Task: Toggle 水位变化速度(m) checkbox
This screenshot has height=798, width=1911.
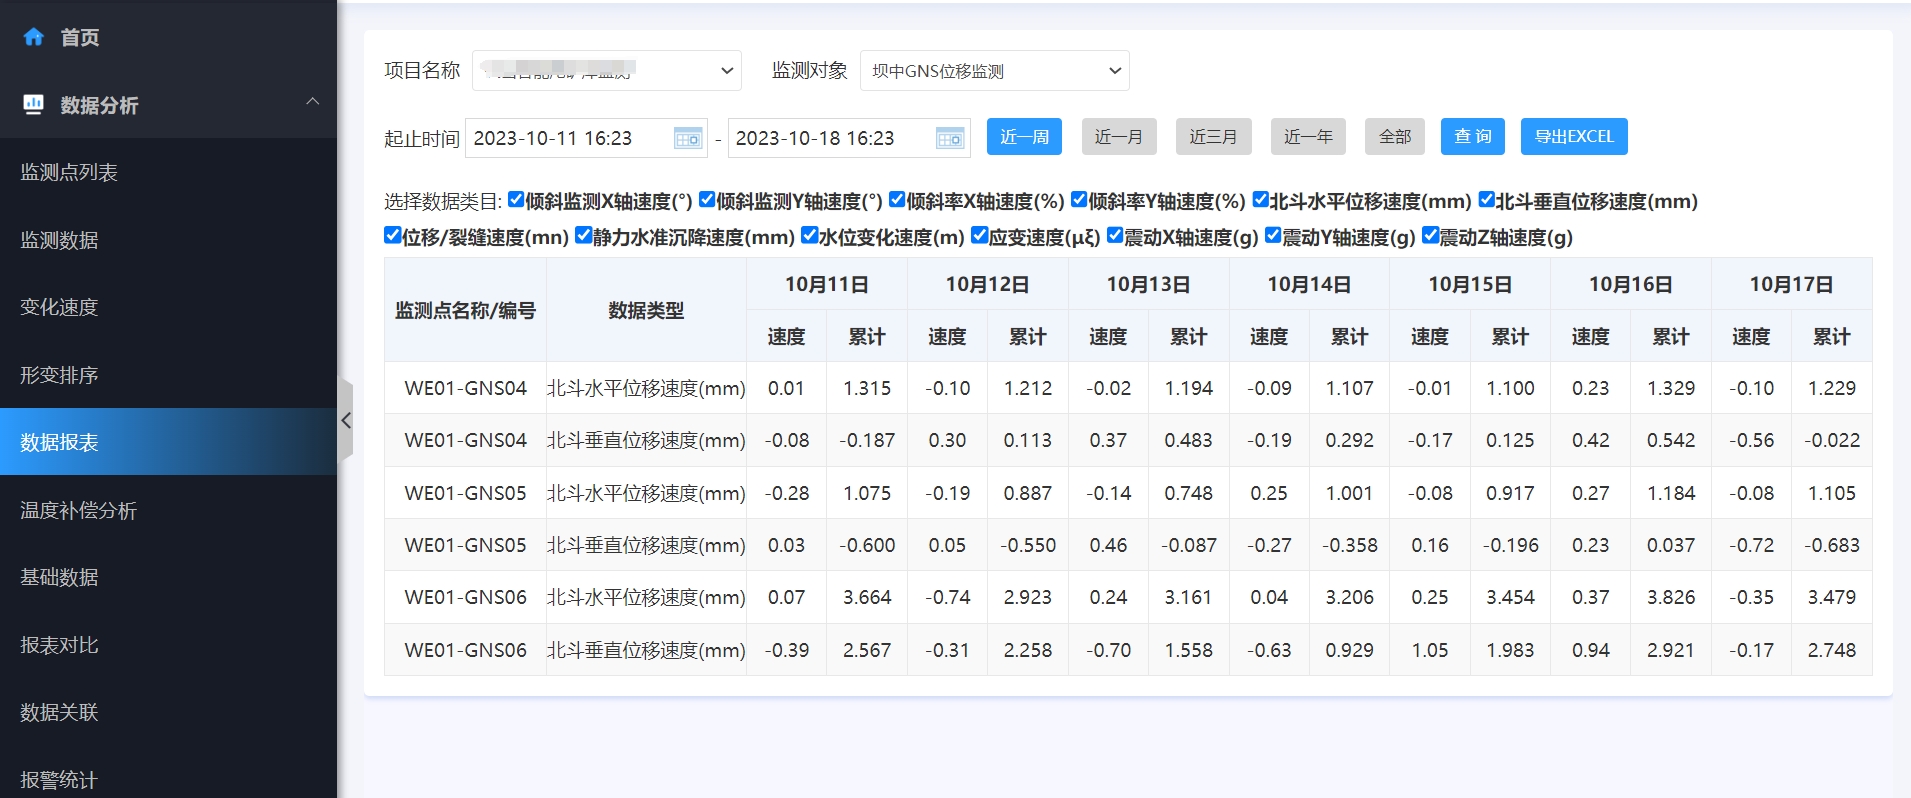Action: click(810, 236)
